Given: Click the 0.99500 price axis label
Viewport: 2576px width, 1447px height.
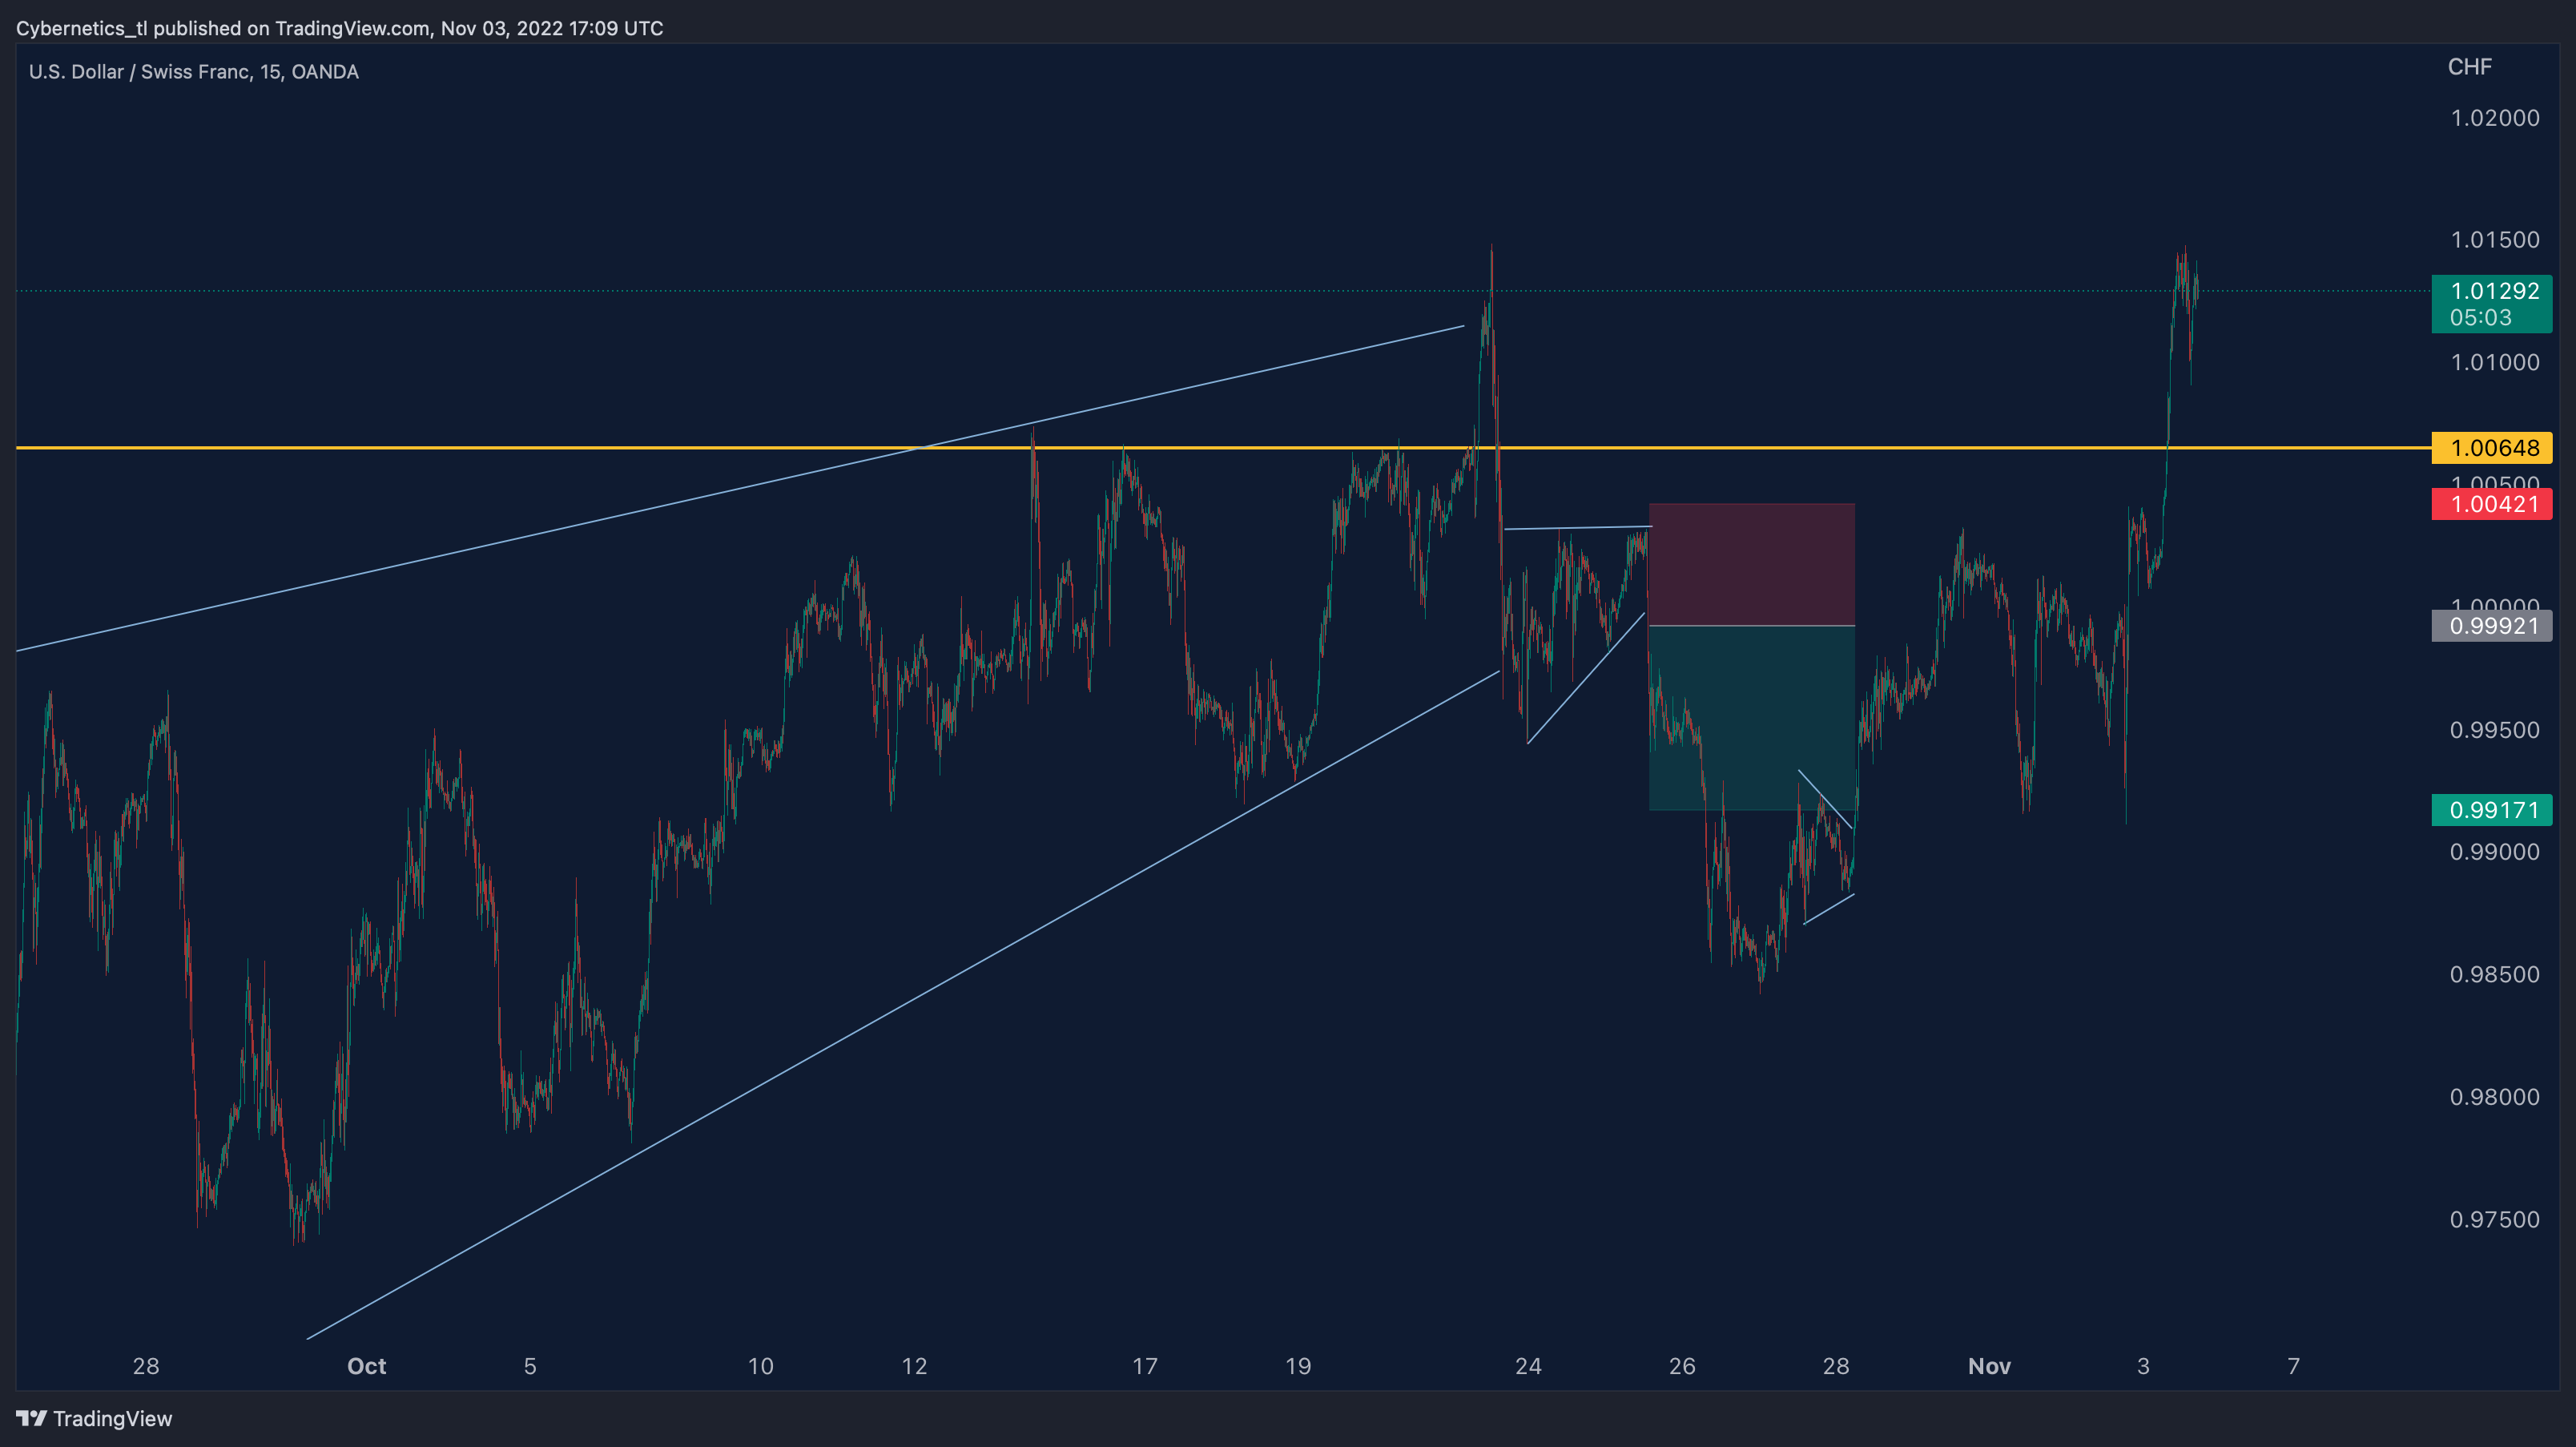Looking at the screenshot, I should click(x=2494, y=730).
